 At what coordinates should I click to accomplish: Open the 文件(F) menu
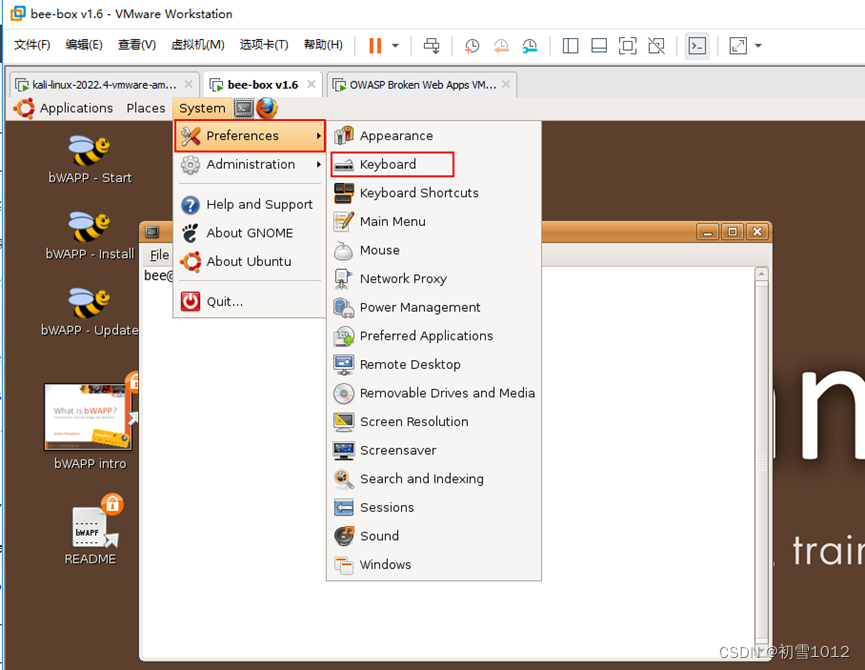32,45
